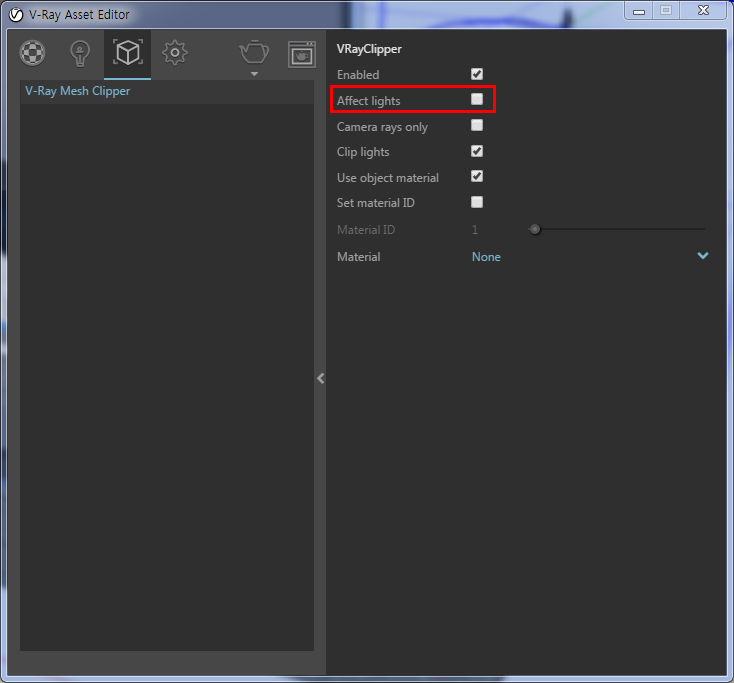Enable the Affect lights checkbox
Image resolution: width=734 pixels, height=683 pixels.
(x=477, y=99)
